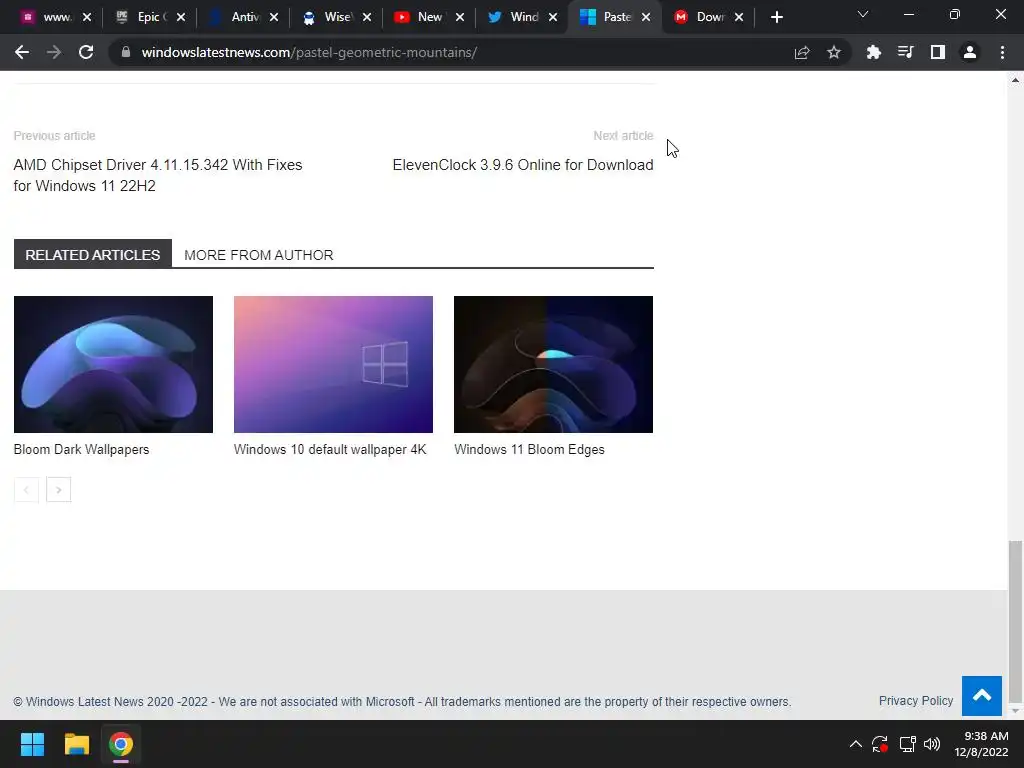Close the Twitter 'Wind' tab

(x=553, y=17)
